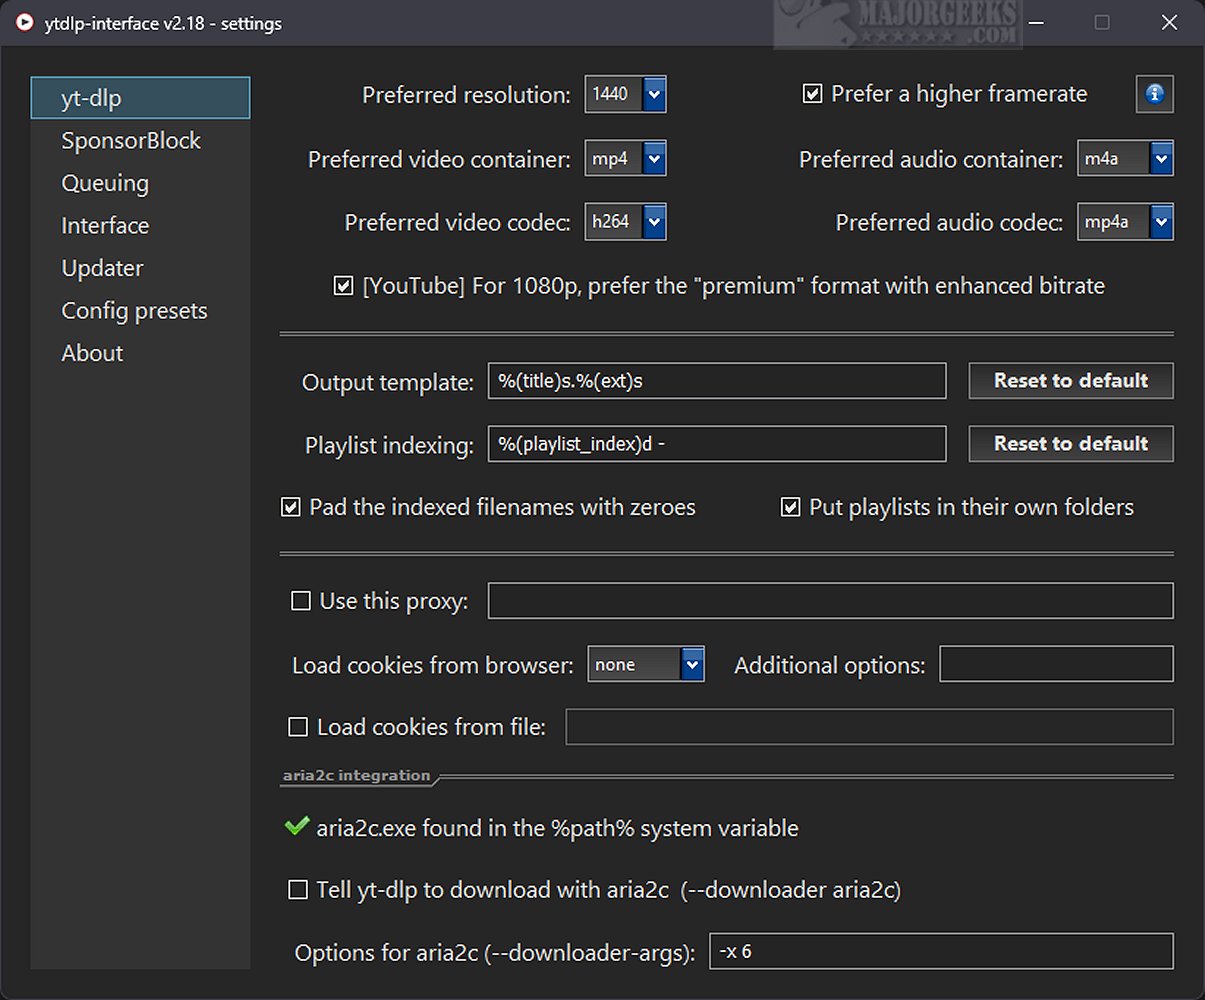Disable the YouTube premium format checkbox
Screen dimensions: 1205x1000
point(343,286)
